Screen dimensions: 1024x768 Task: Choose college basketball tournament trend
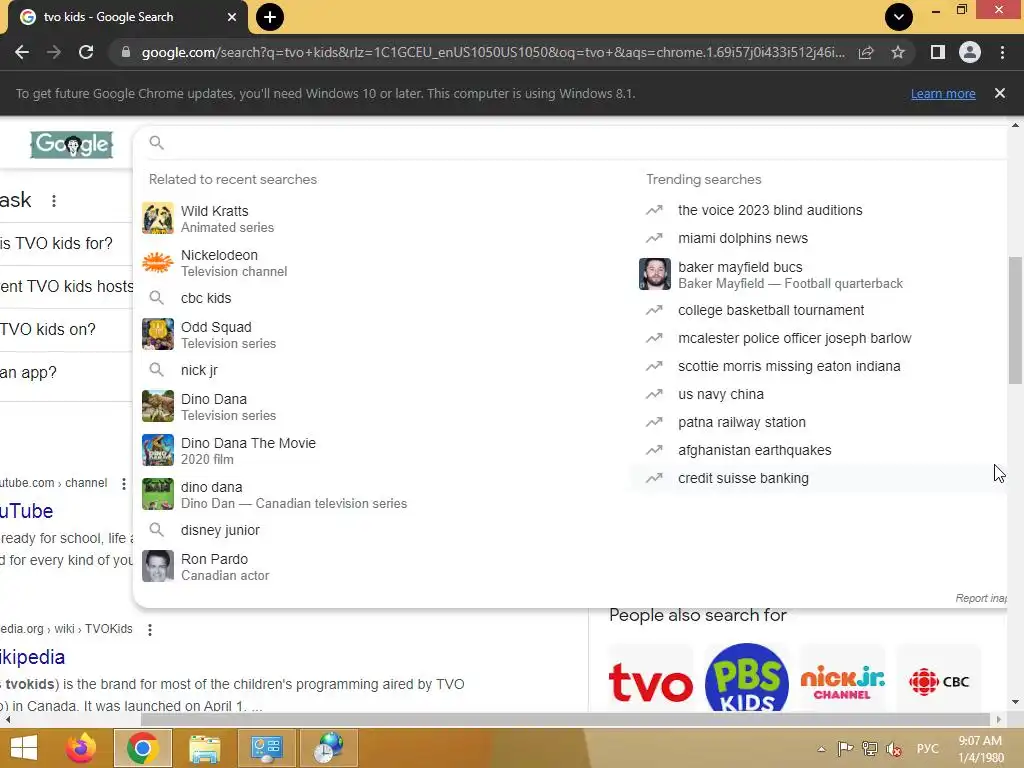(x=819, y=310)
